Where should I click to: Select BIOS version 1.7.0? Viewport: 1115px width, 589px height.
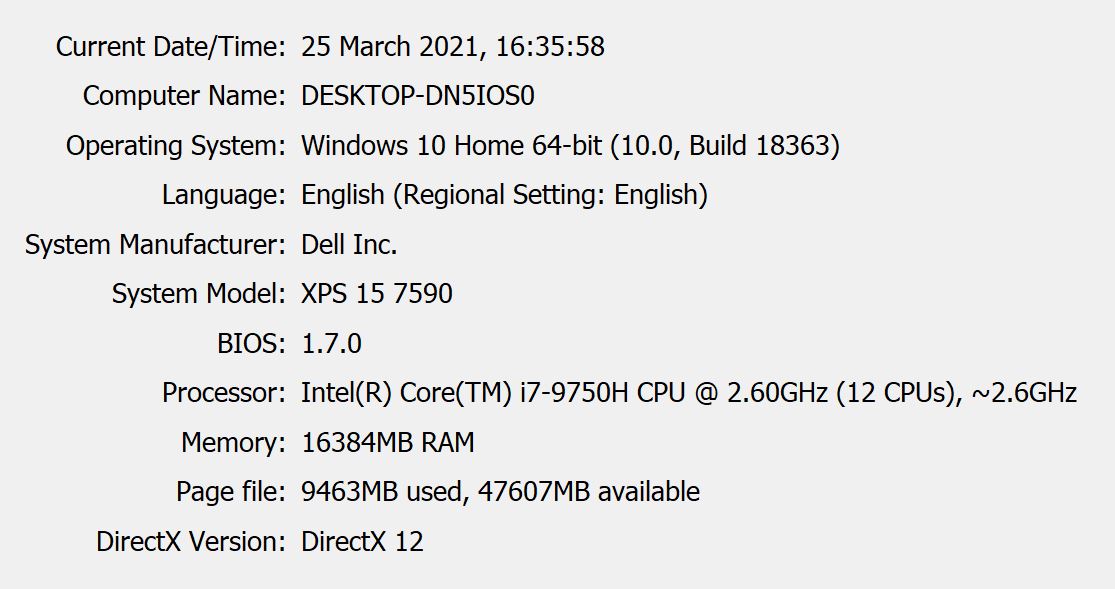click(x=331, y=344)
